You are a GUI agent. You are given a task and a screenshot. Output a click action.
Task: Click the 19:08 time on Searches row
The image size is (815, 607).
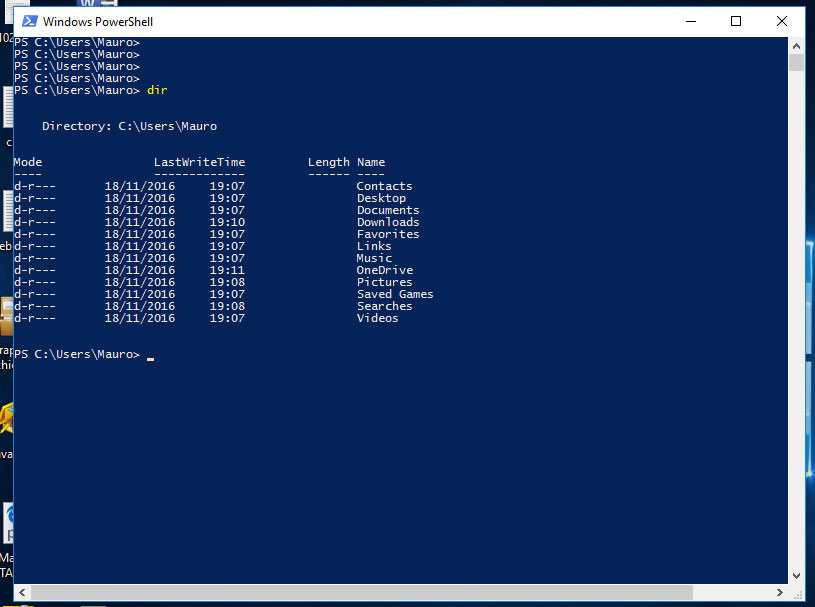click(x=227, y=306)
